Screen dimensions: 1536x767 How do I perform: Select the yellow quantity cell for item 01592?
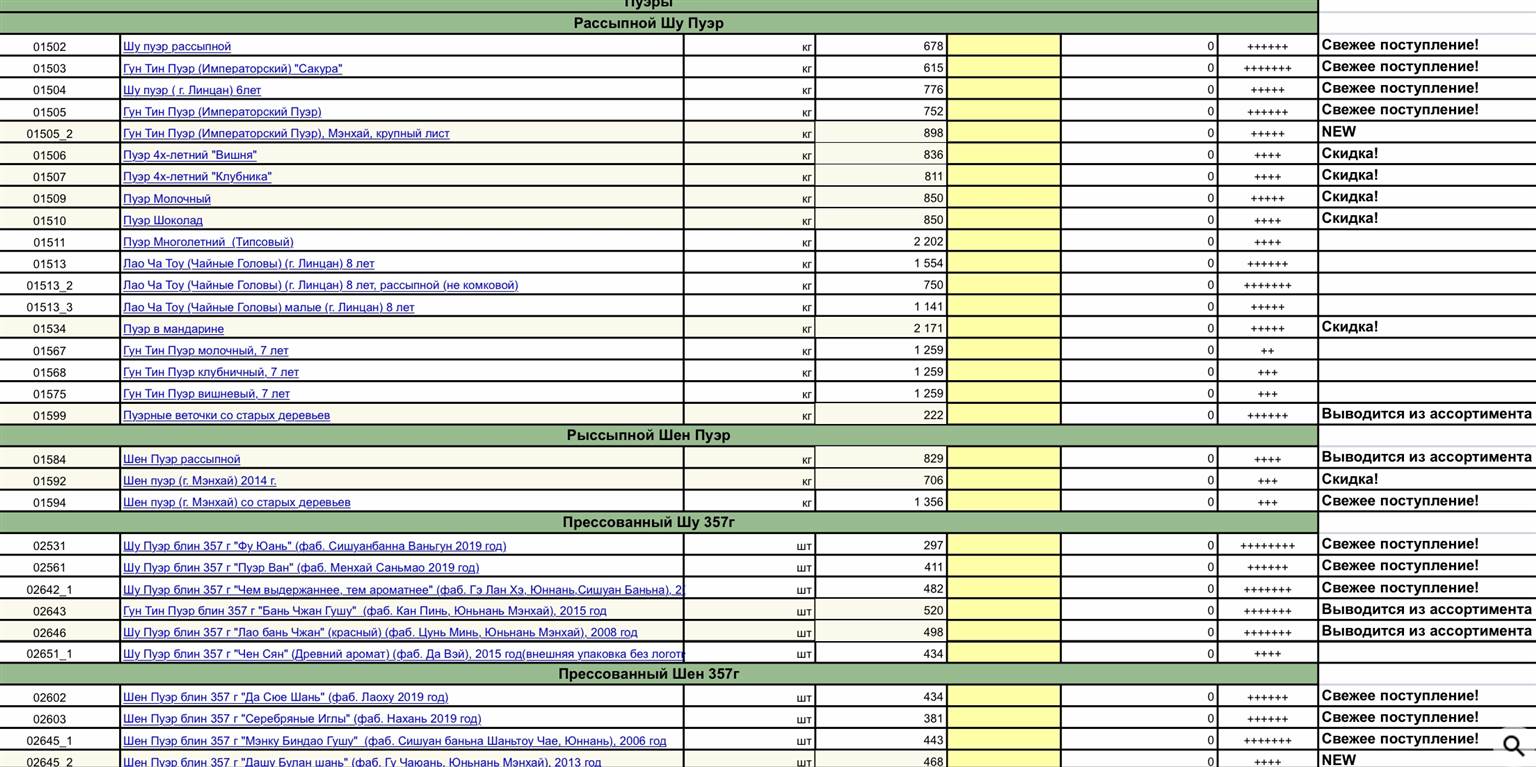point(1004,481)
